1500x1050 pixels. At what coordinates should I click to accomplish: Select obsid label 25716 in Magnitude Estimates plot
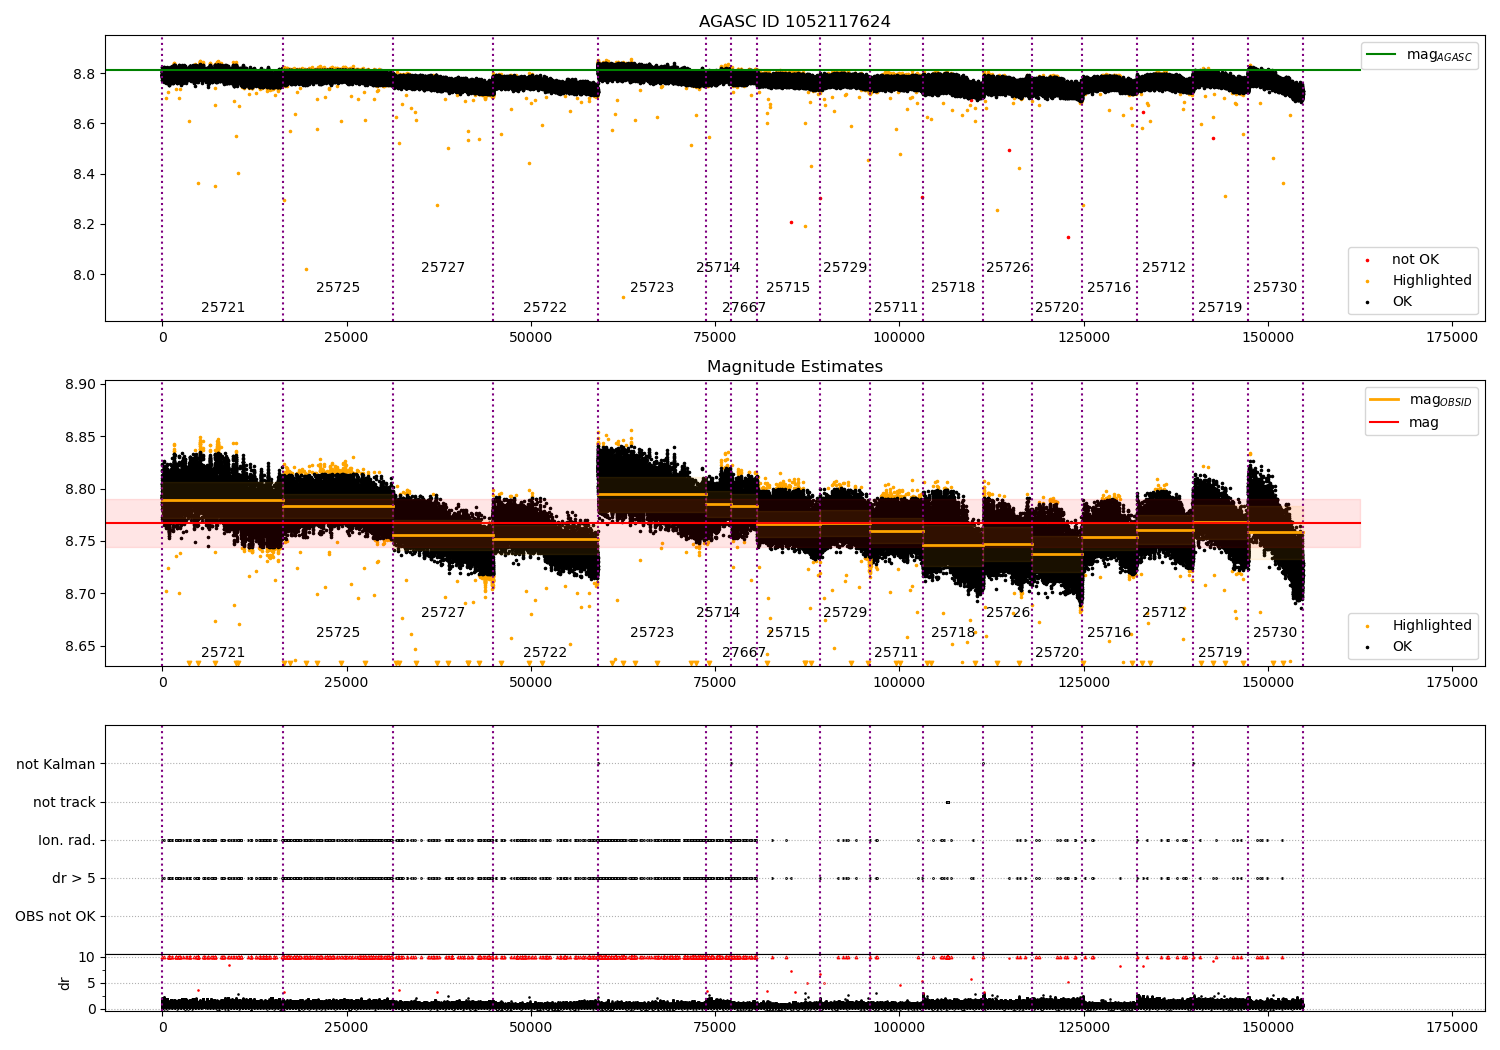tap(1109, 633)
